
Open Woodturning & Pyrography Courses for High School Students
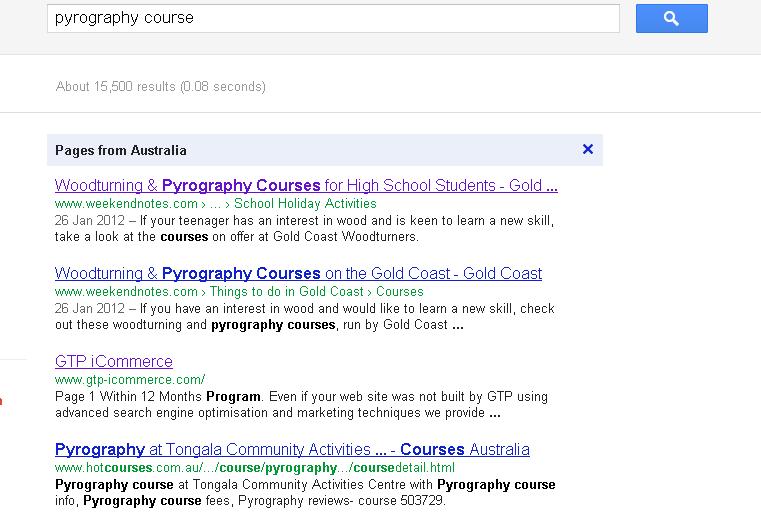[x=305, y=186]
